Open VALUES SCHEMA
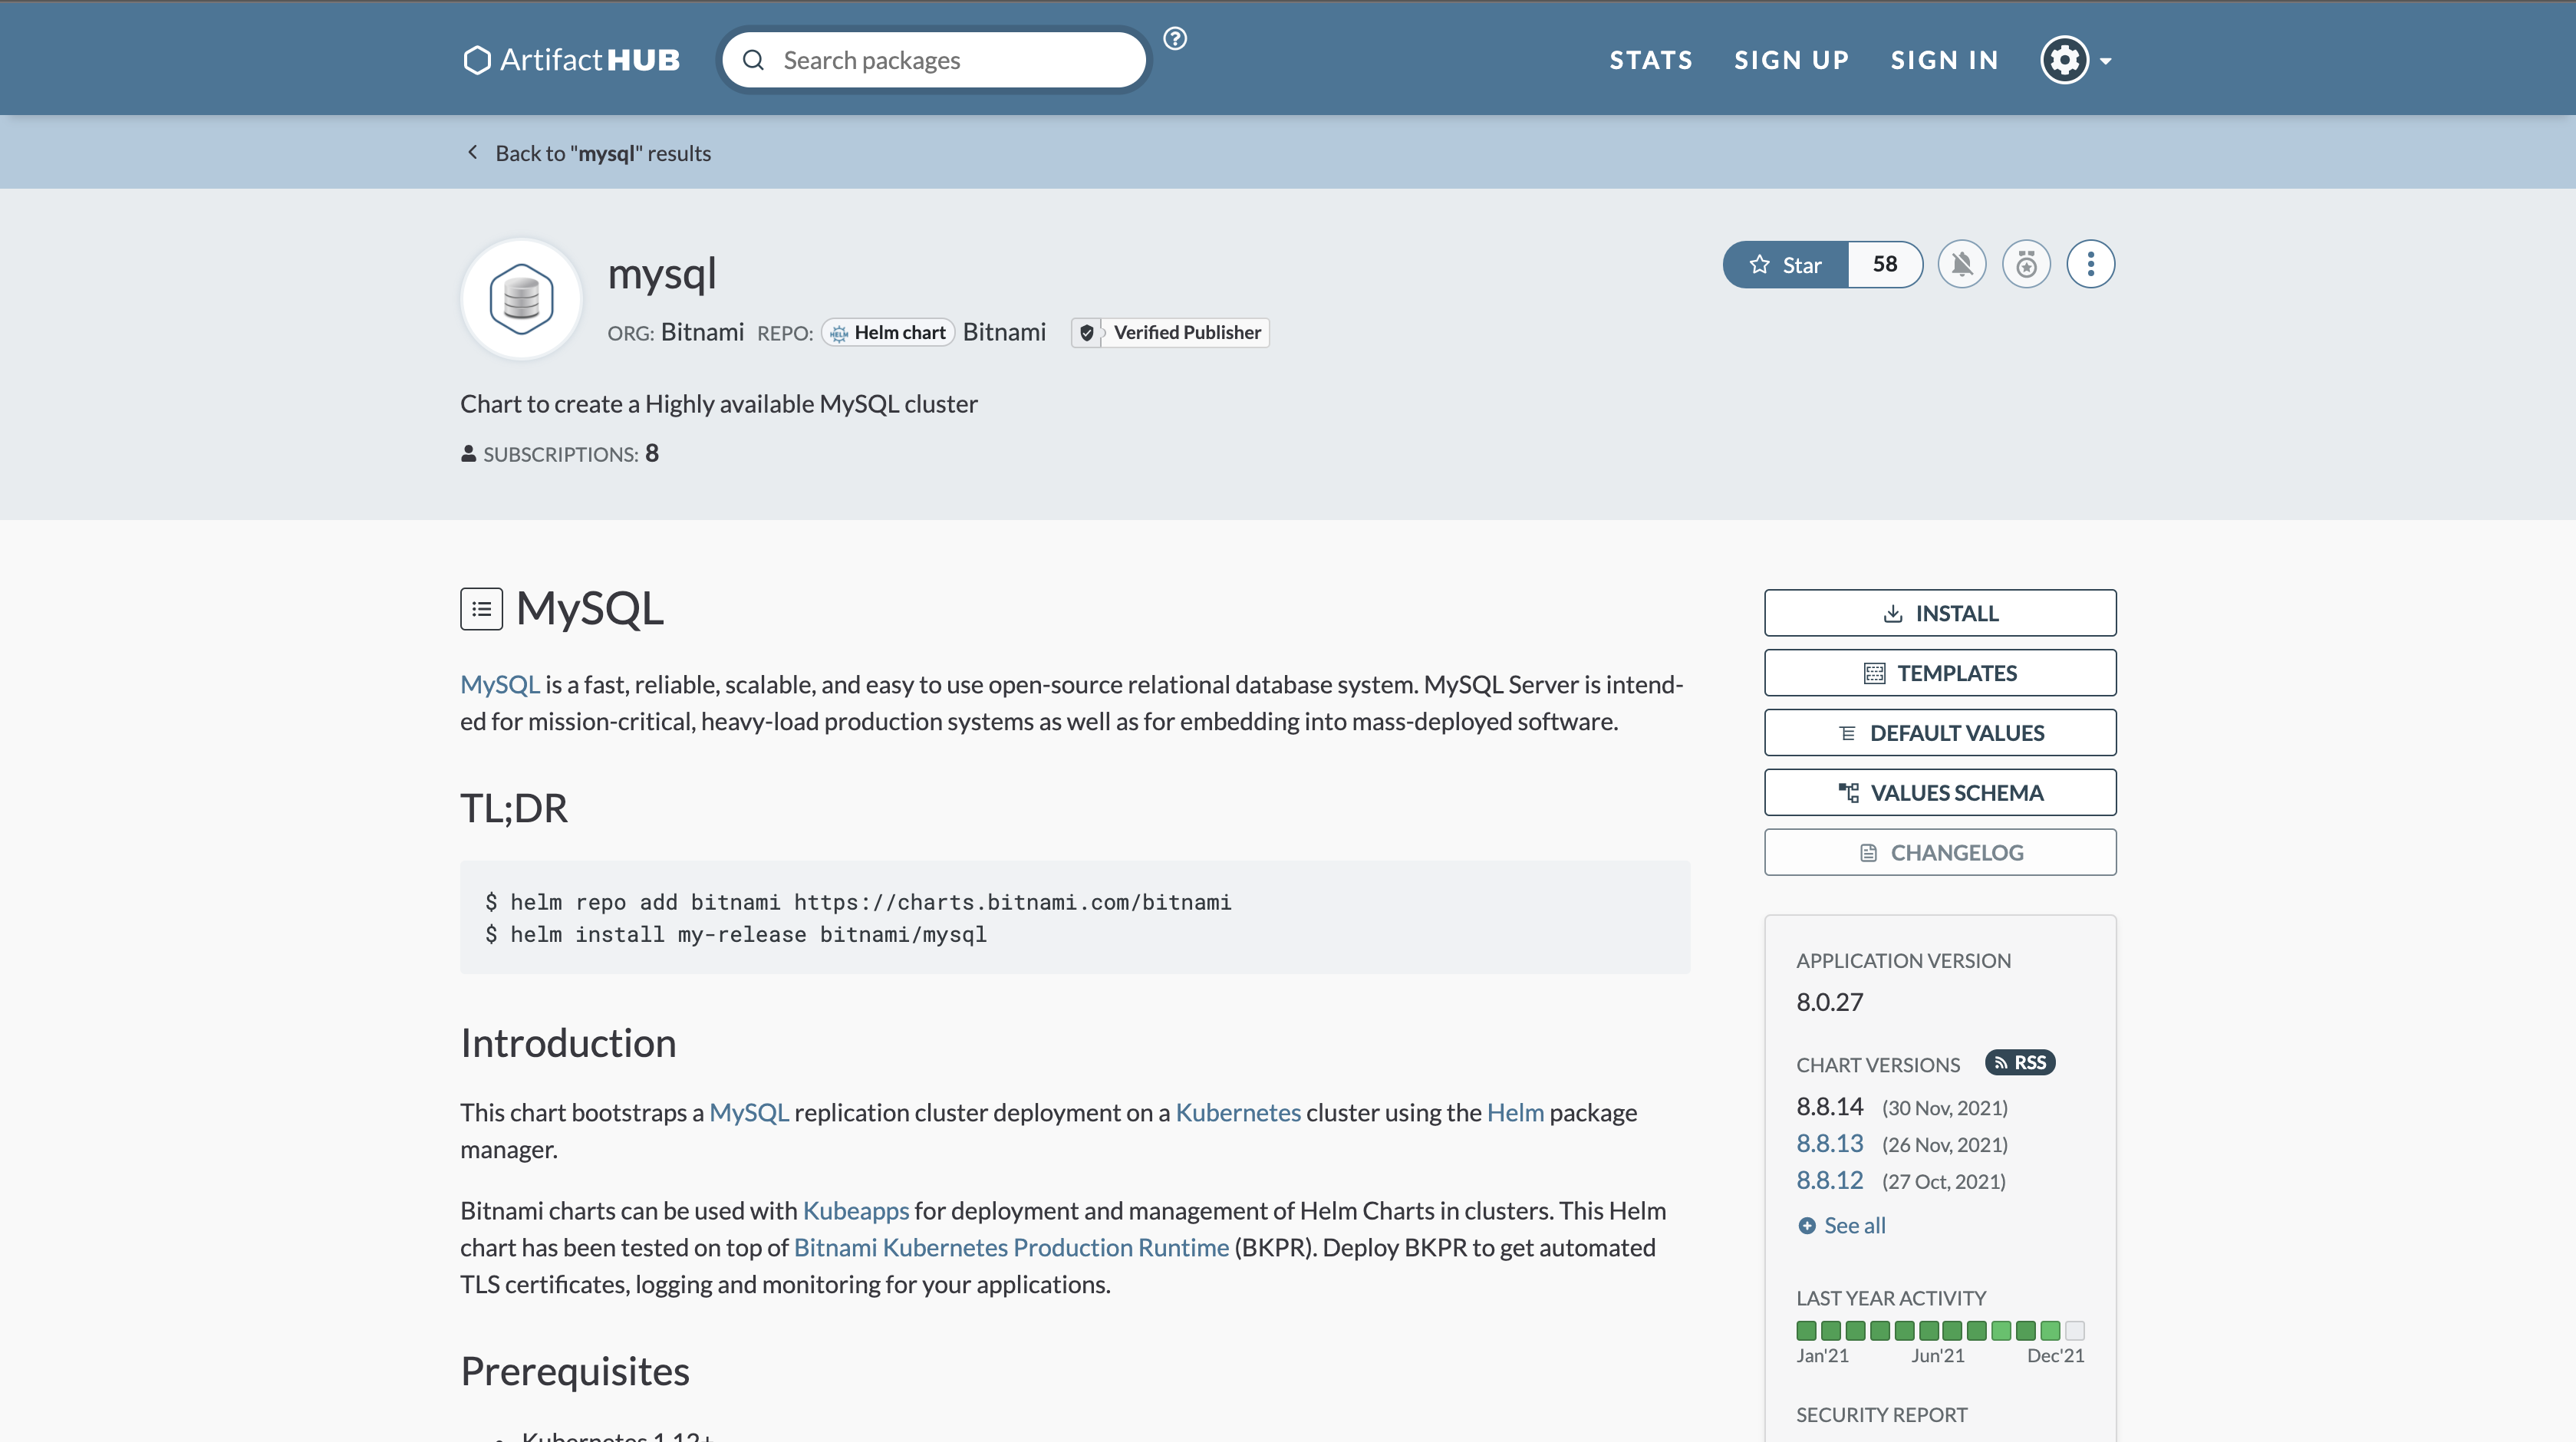2576x1442 pixels. coord(1940,793)
